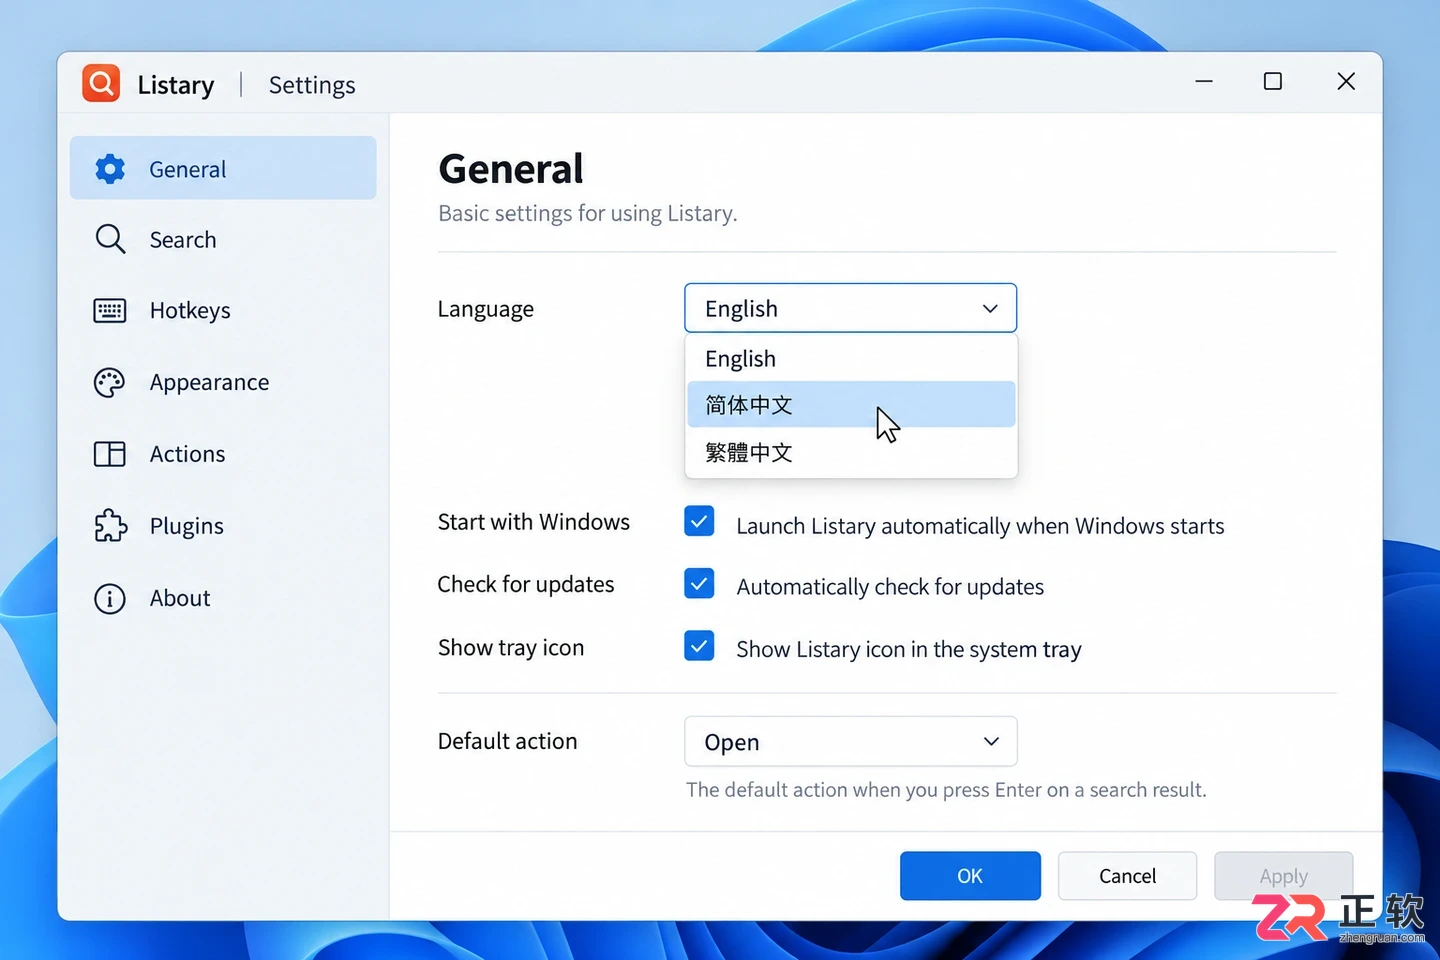This screenshot has height=960, width=1440.
Task: Disable Launch Listary automatically at Windows start
Action: coord(699,522)
